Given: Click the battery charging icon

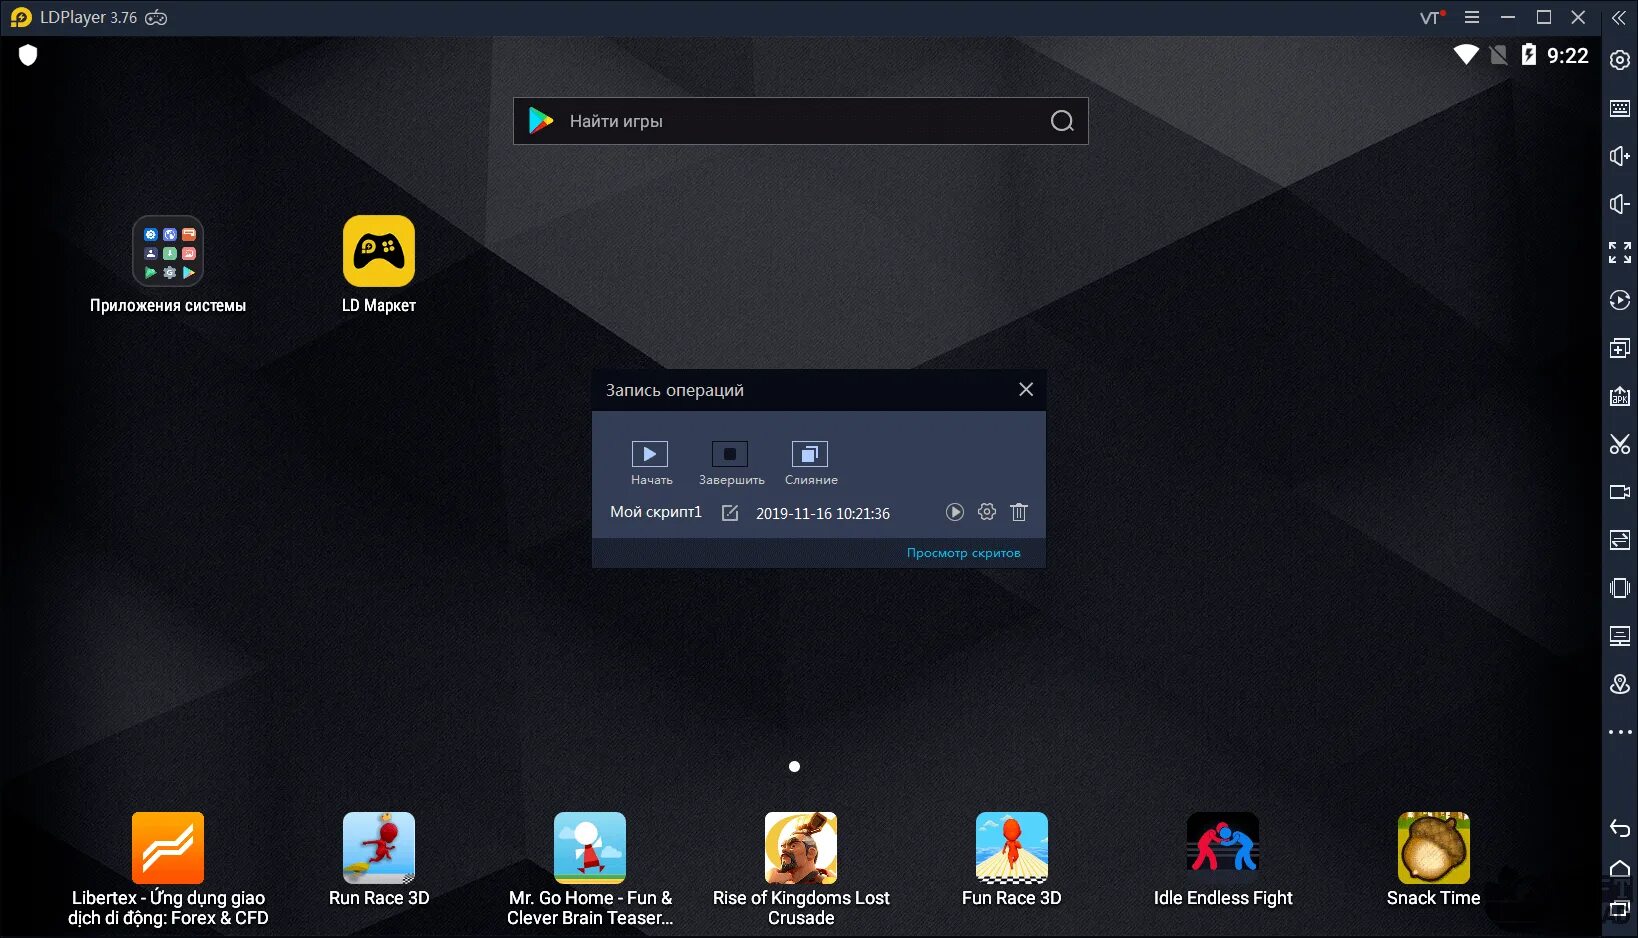Looking at the screenshot, I should click(x=1528, y=55).
